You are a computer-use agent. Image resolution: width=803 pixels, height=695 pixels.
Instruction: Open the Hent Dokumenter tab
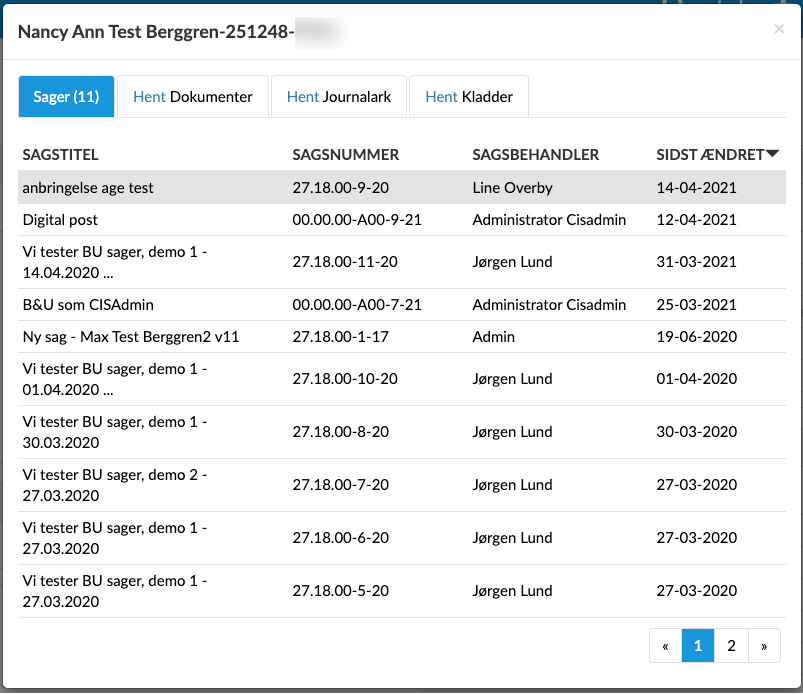coord(193,97)
